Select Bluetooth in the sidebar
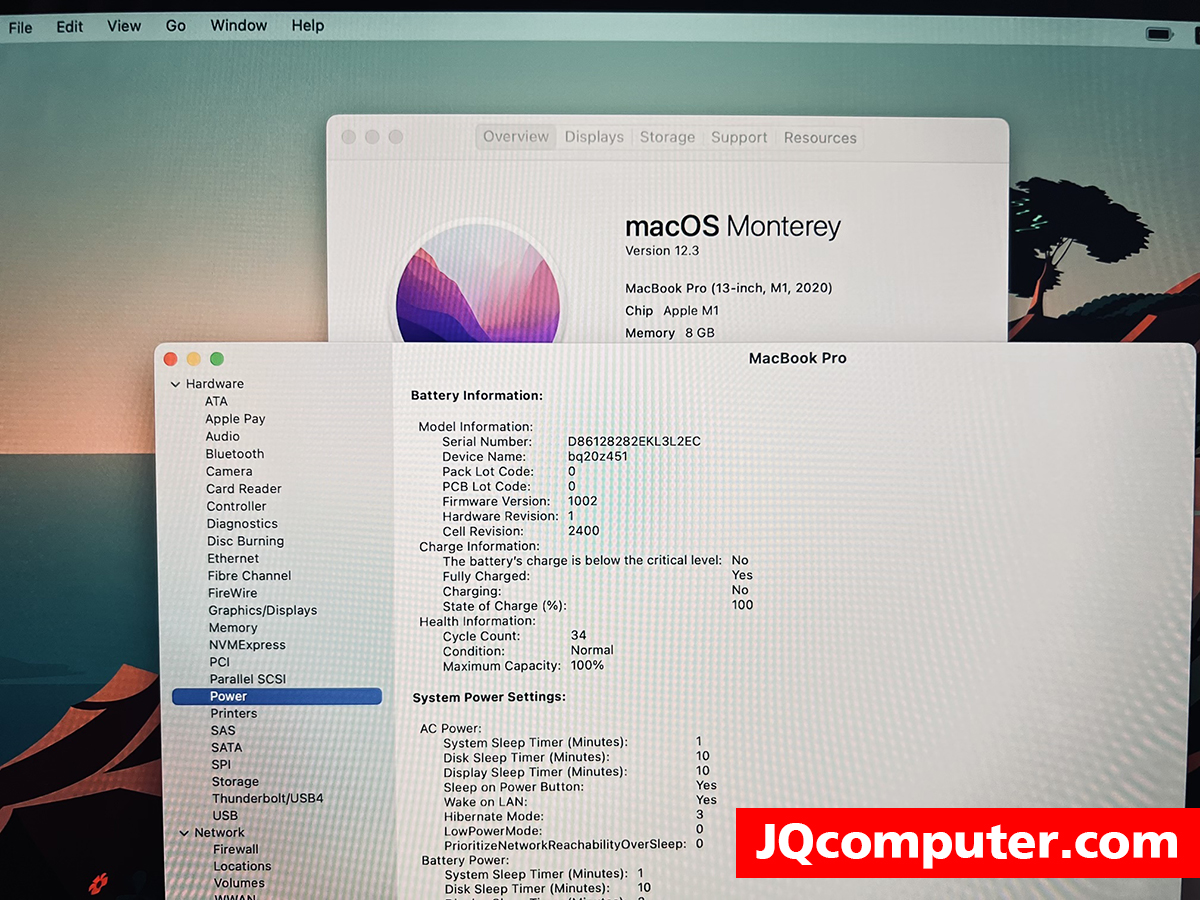The height and width of the screenshot is (900, 1200). click(235, 454)
